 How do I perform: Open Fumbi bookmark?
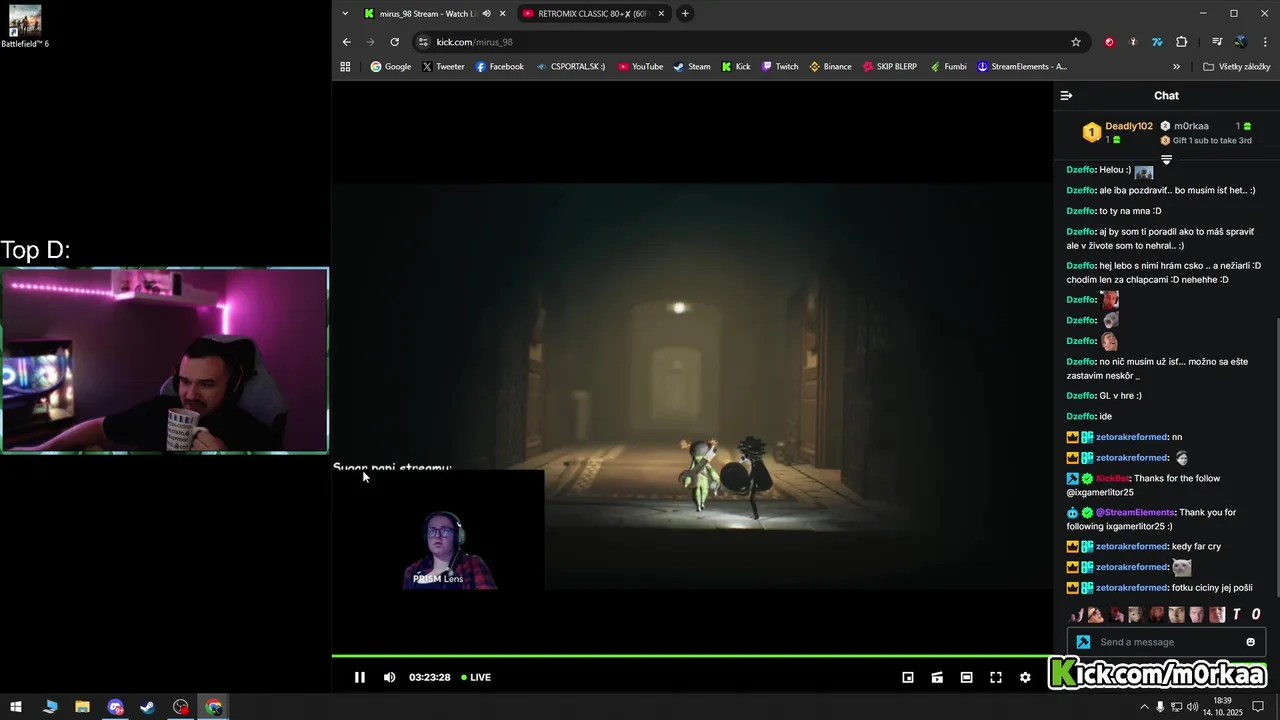[948, 67]
